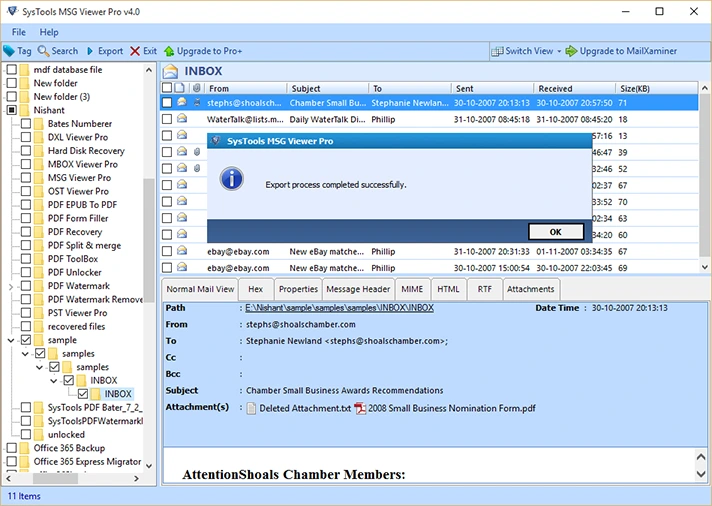Click folder tree scroll up arrow
Screen dimensions: 712x506
click(x=148, y=70)
